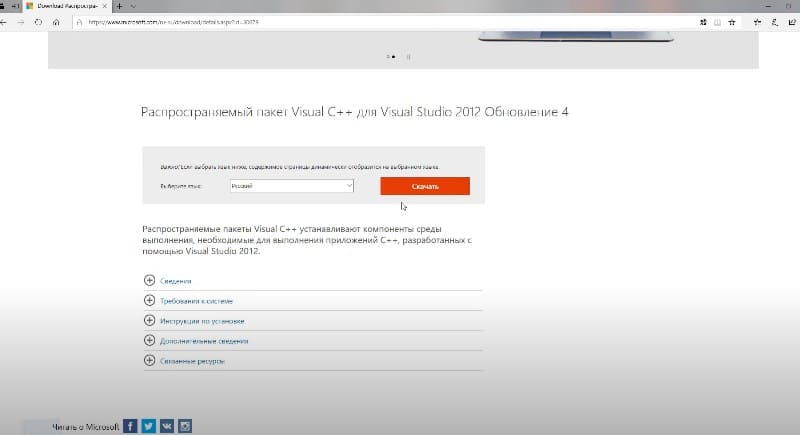Open Microsoft Twitter page icon
The width and height of the screenshot is (800, 435).
(x=148, y=426)
